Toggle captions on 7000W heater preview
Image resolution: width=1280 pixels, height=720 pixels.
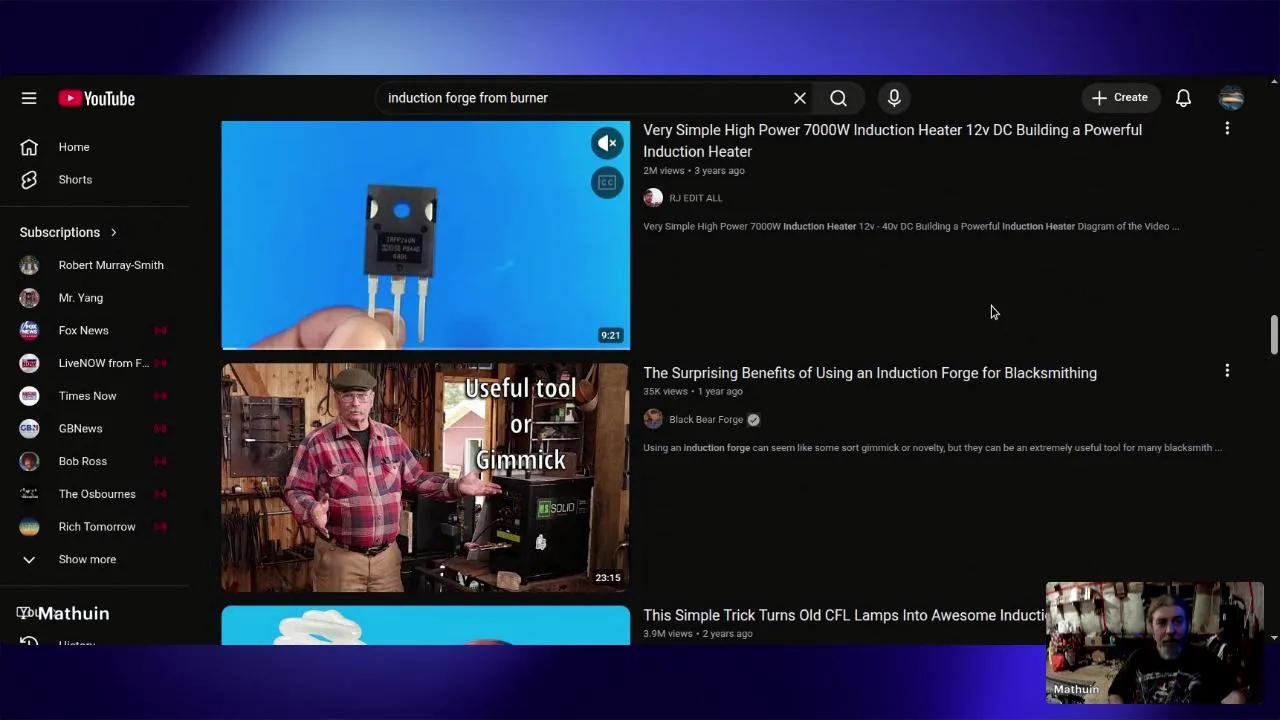tap(607, 182)
